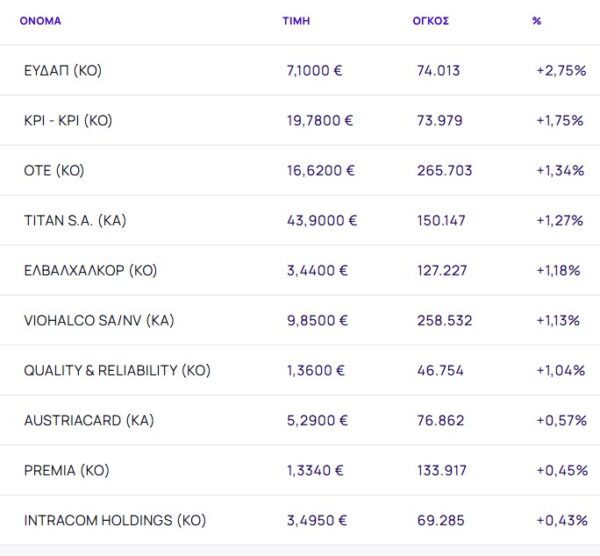600x556 pixels.
Task: Open QUALITY & RELIABILITY (ΚΟ) entry
Action: click(117, 371)
